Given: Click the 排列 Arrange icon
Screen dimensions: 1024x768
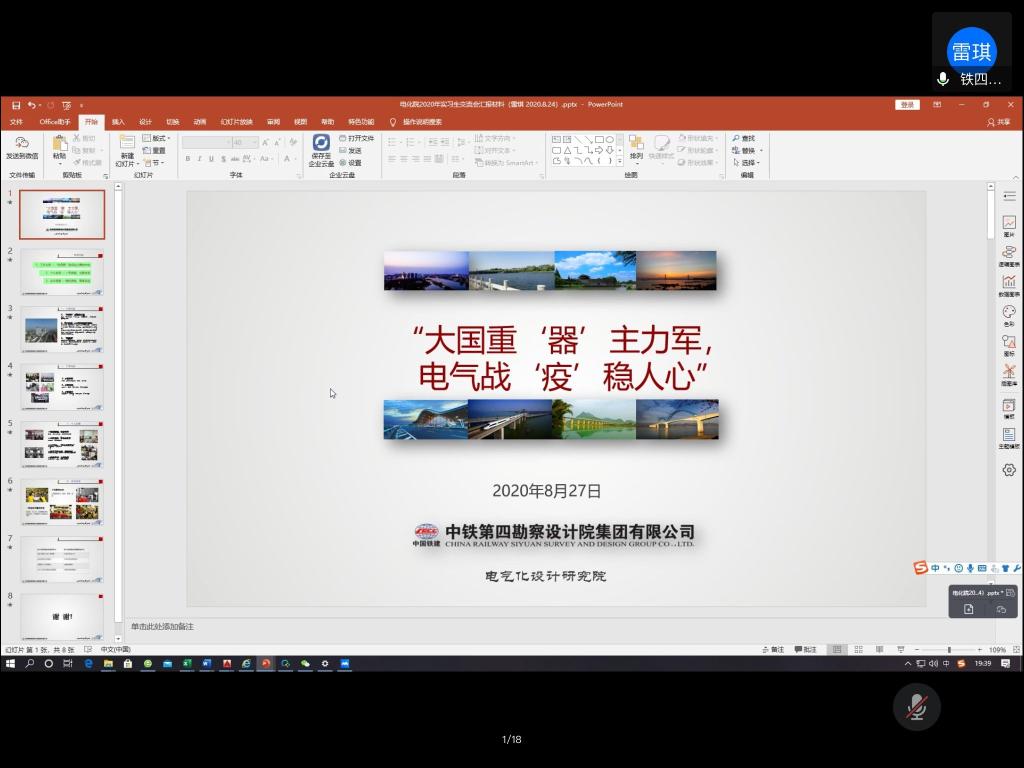Looking at the screenshot, I should 637,148.
